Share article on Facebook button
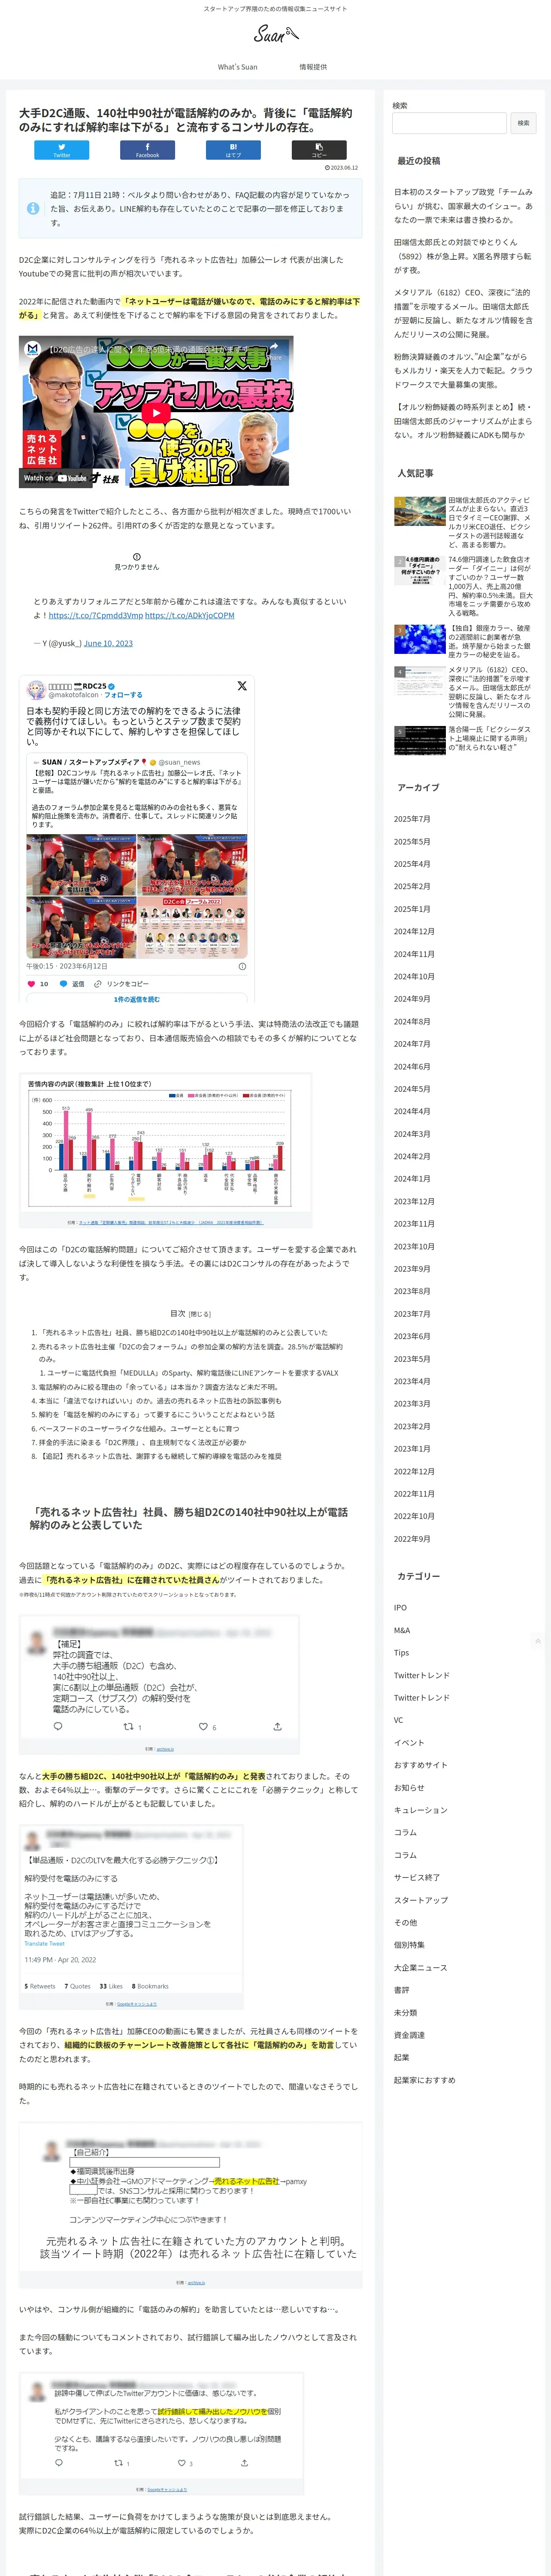Image resolution: width=551 pixels, height=2576 pixels. pyautogui.click(x=147, y=150)
